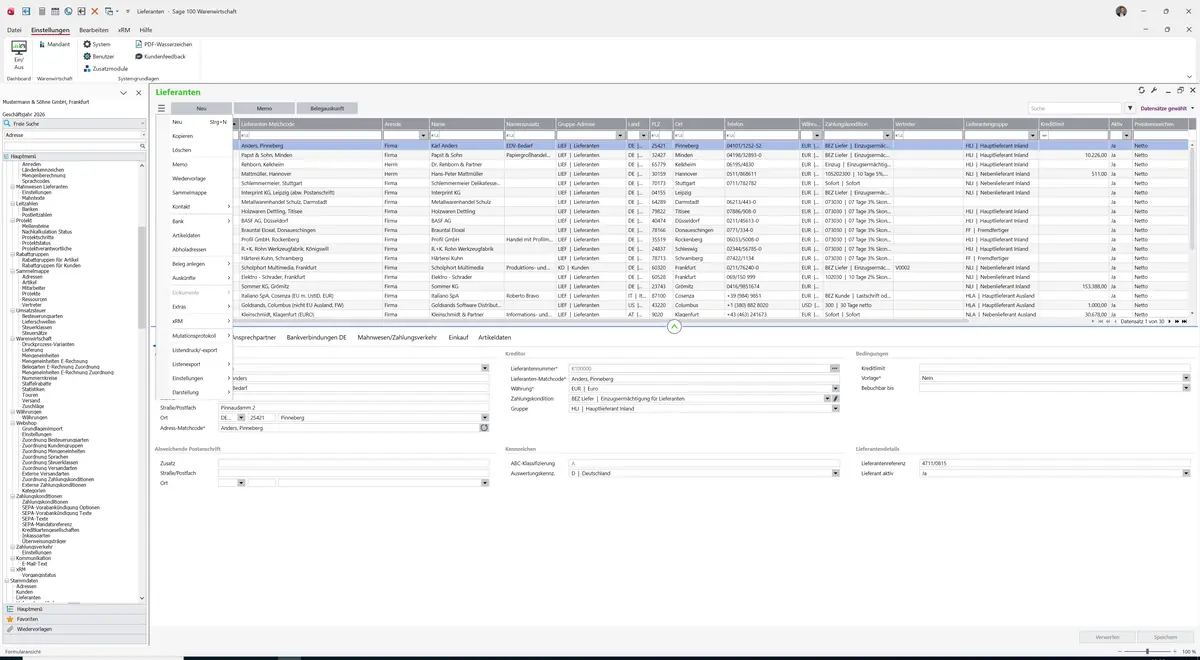This screenshot has width=1200, height=660.
Task: Open the Favoriten section in the sidebar
Action: (x=75, y=619)
